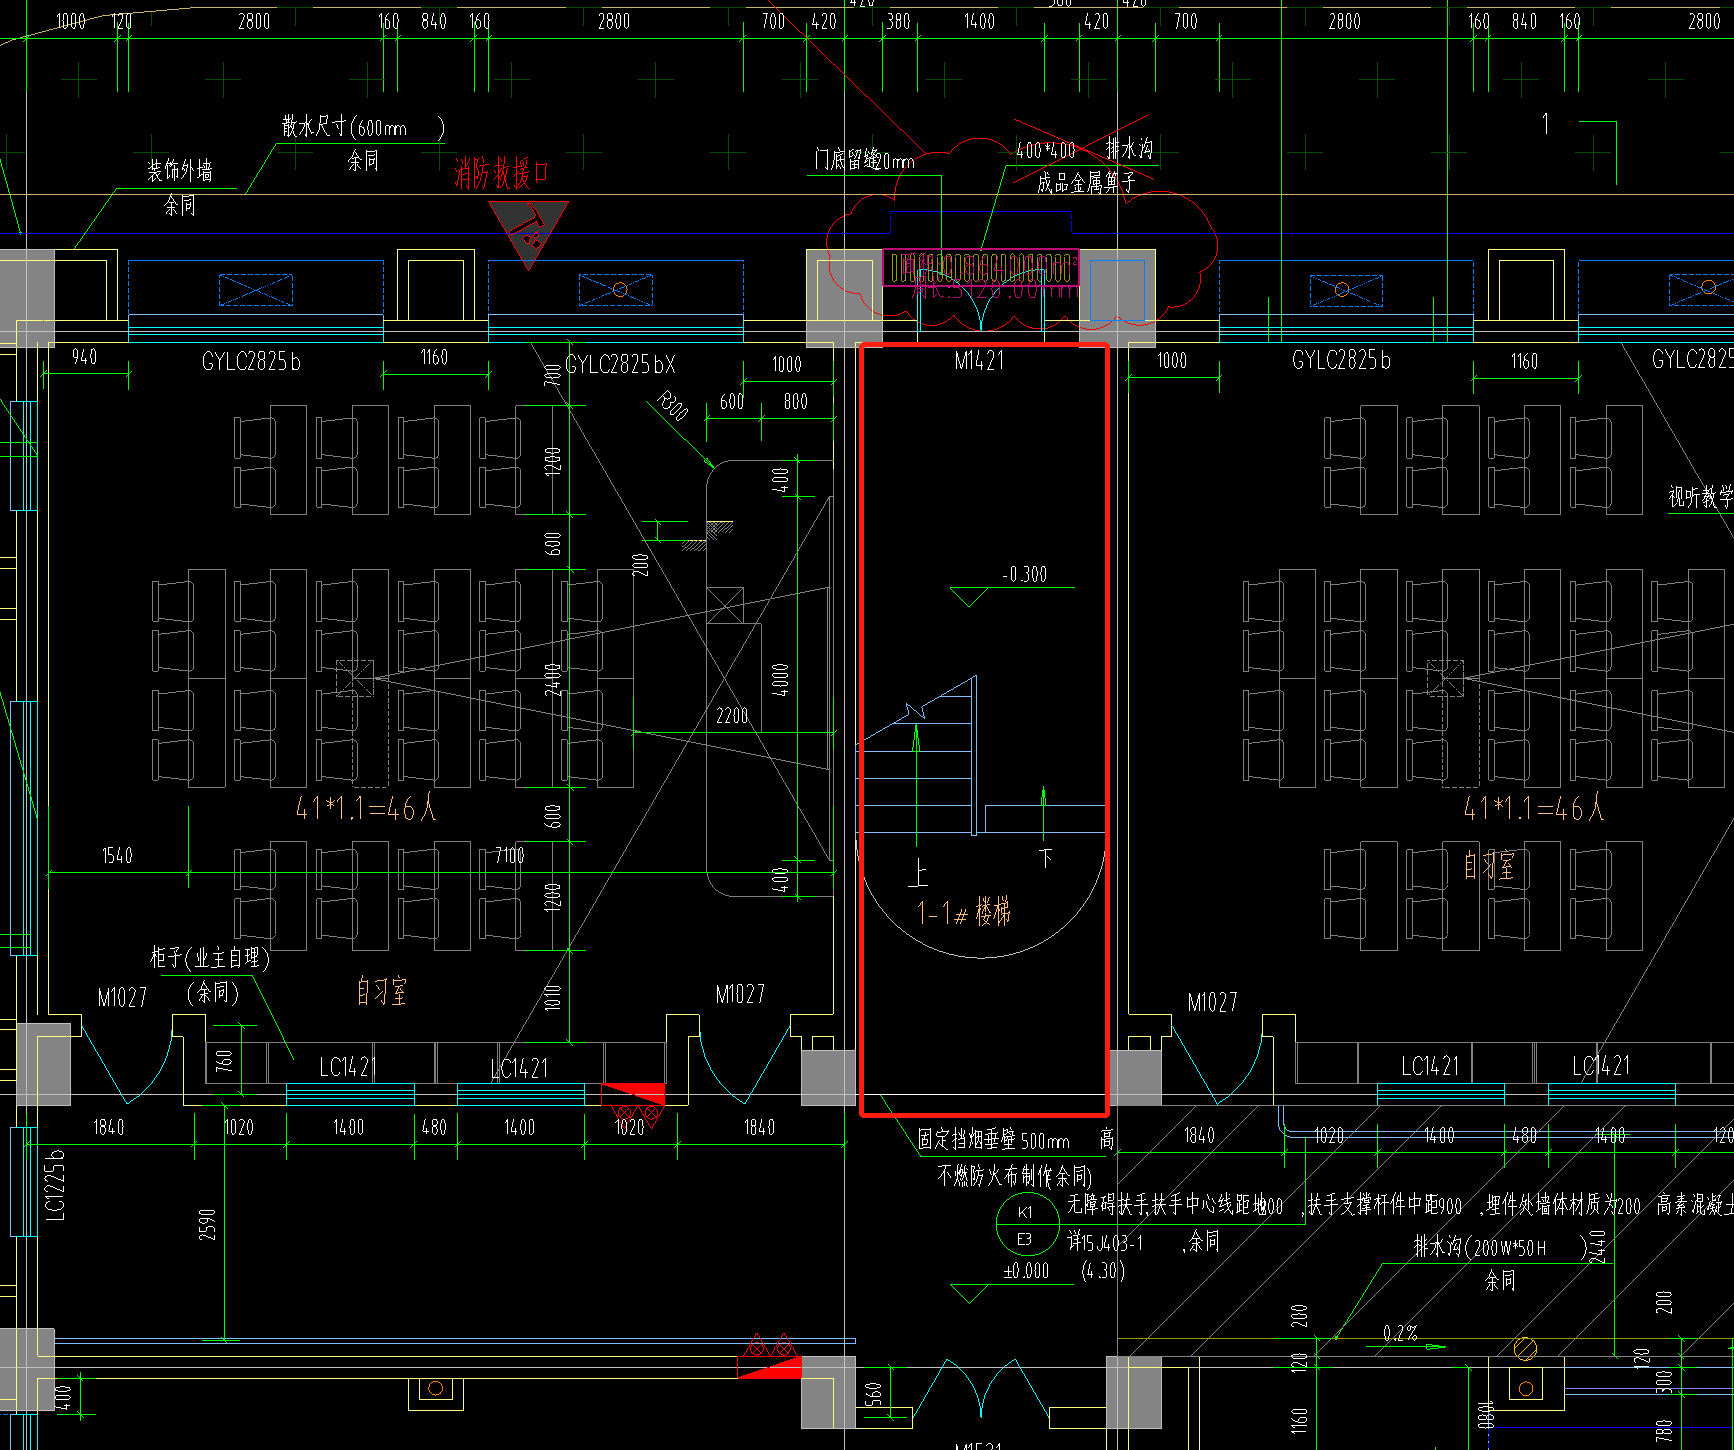Select the 2200 dimension text
The height and width of the screenshot is (1450, 1734).
732,716
